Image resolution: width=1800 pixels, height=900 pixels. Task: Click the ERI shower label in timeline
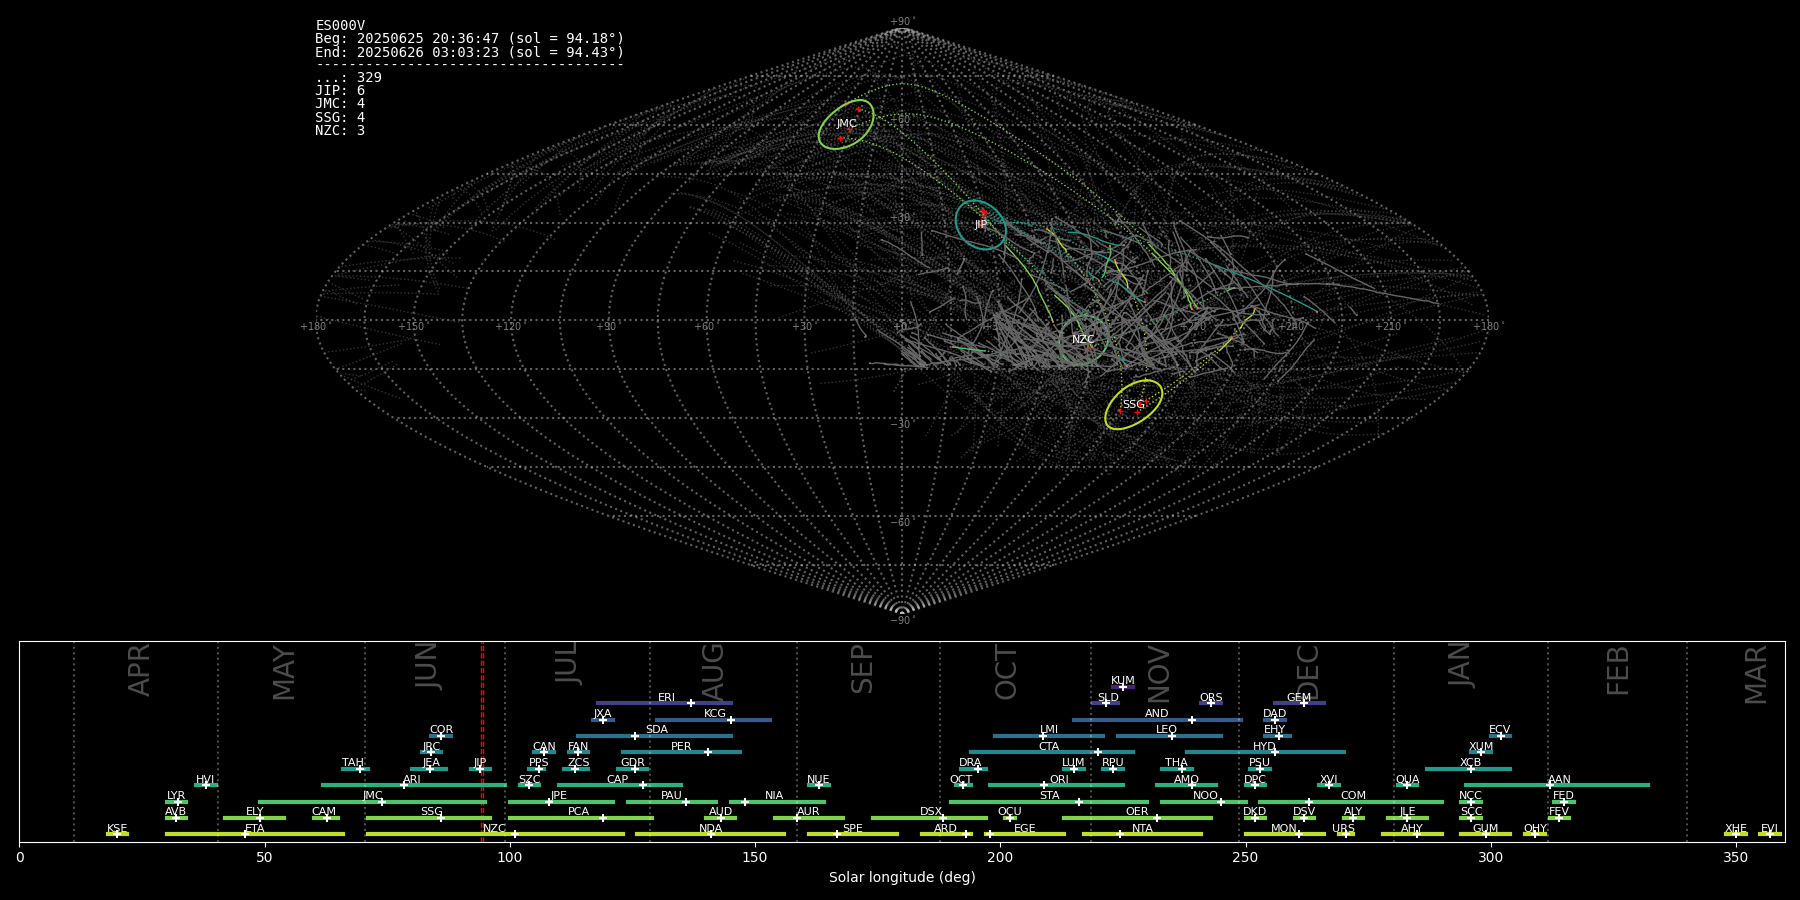667,698
